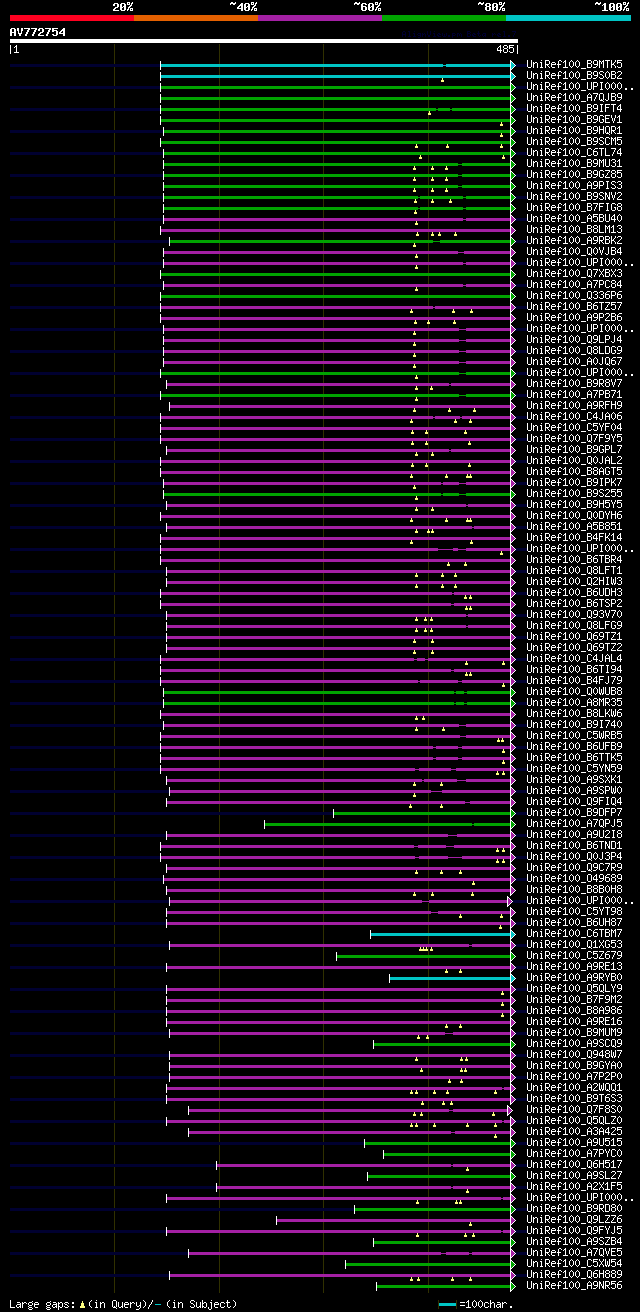
Task: Open hit UniRef100_A7QJB9
Action: click(574, 97)
